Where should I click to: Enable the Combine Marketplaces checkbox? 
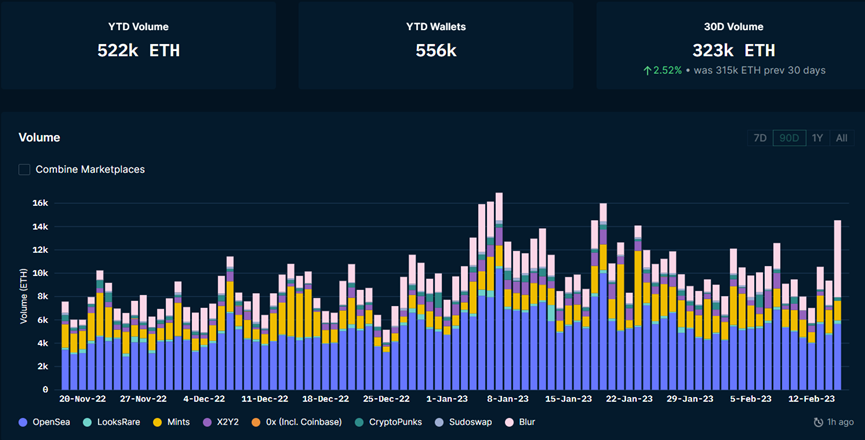click(24, 169)
